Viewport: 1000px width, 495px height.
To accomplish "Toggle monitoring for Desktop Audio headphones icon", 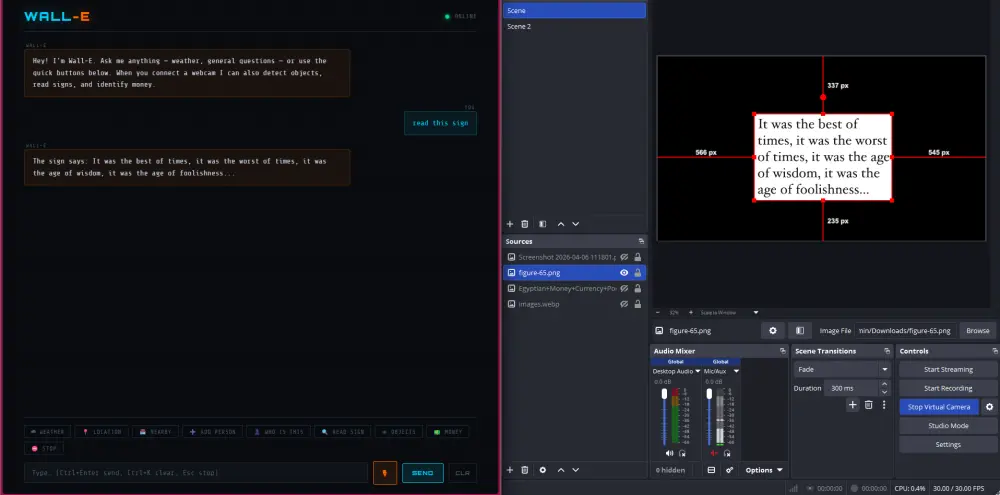I will point(682,453).
